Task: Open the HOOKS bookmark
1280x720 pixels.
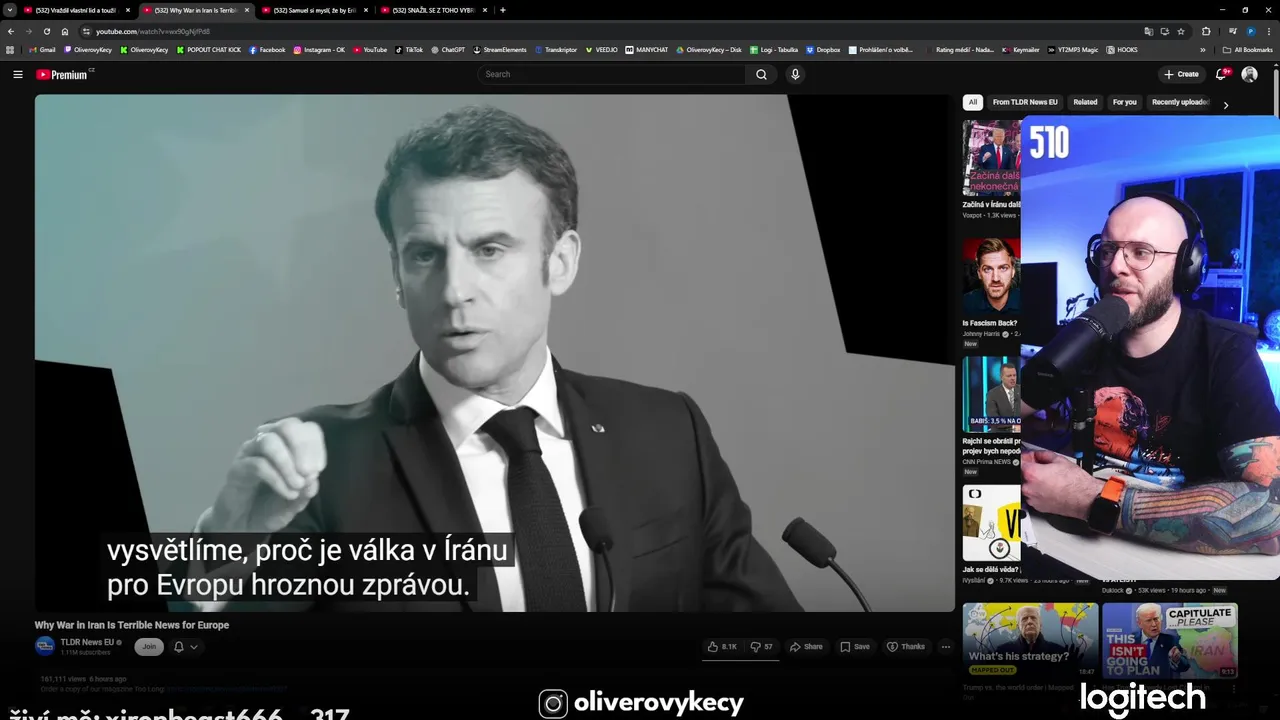Action: point(1122,49)
